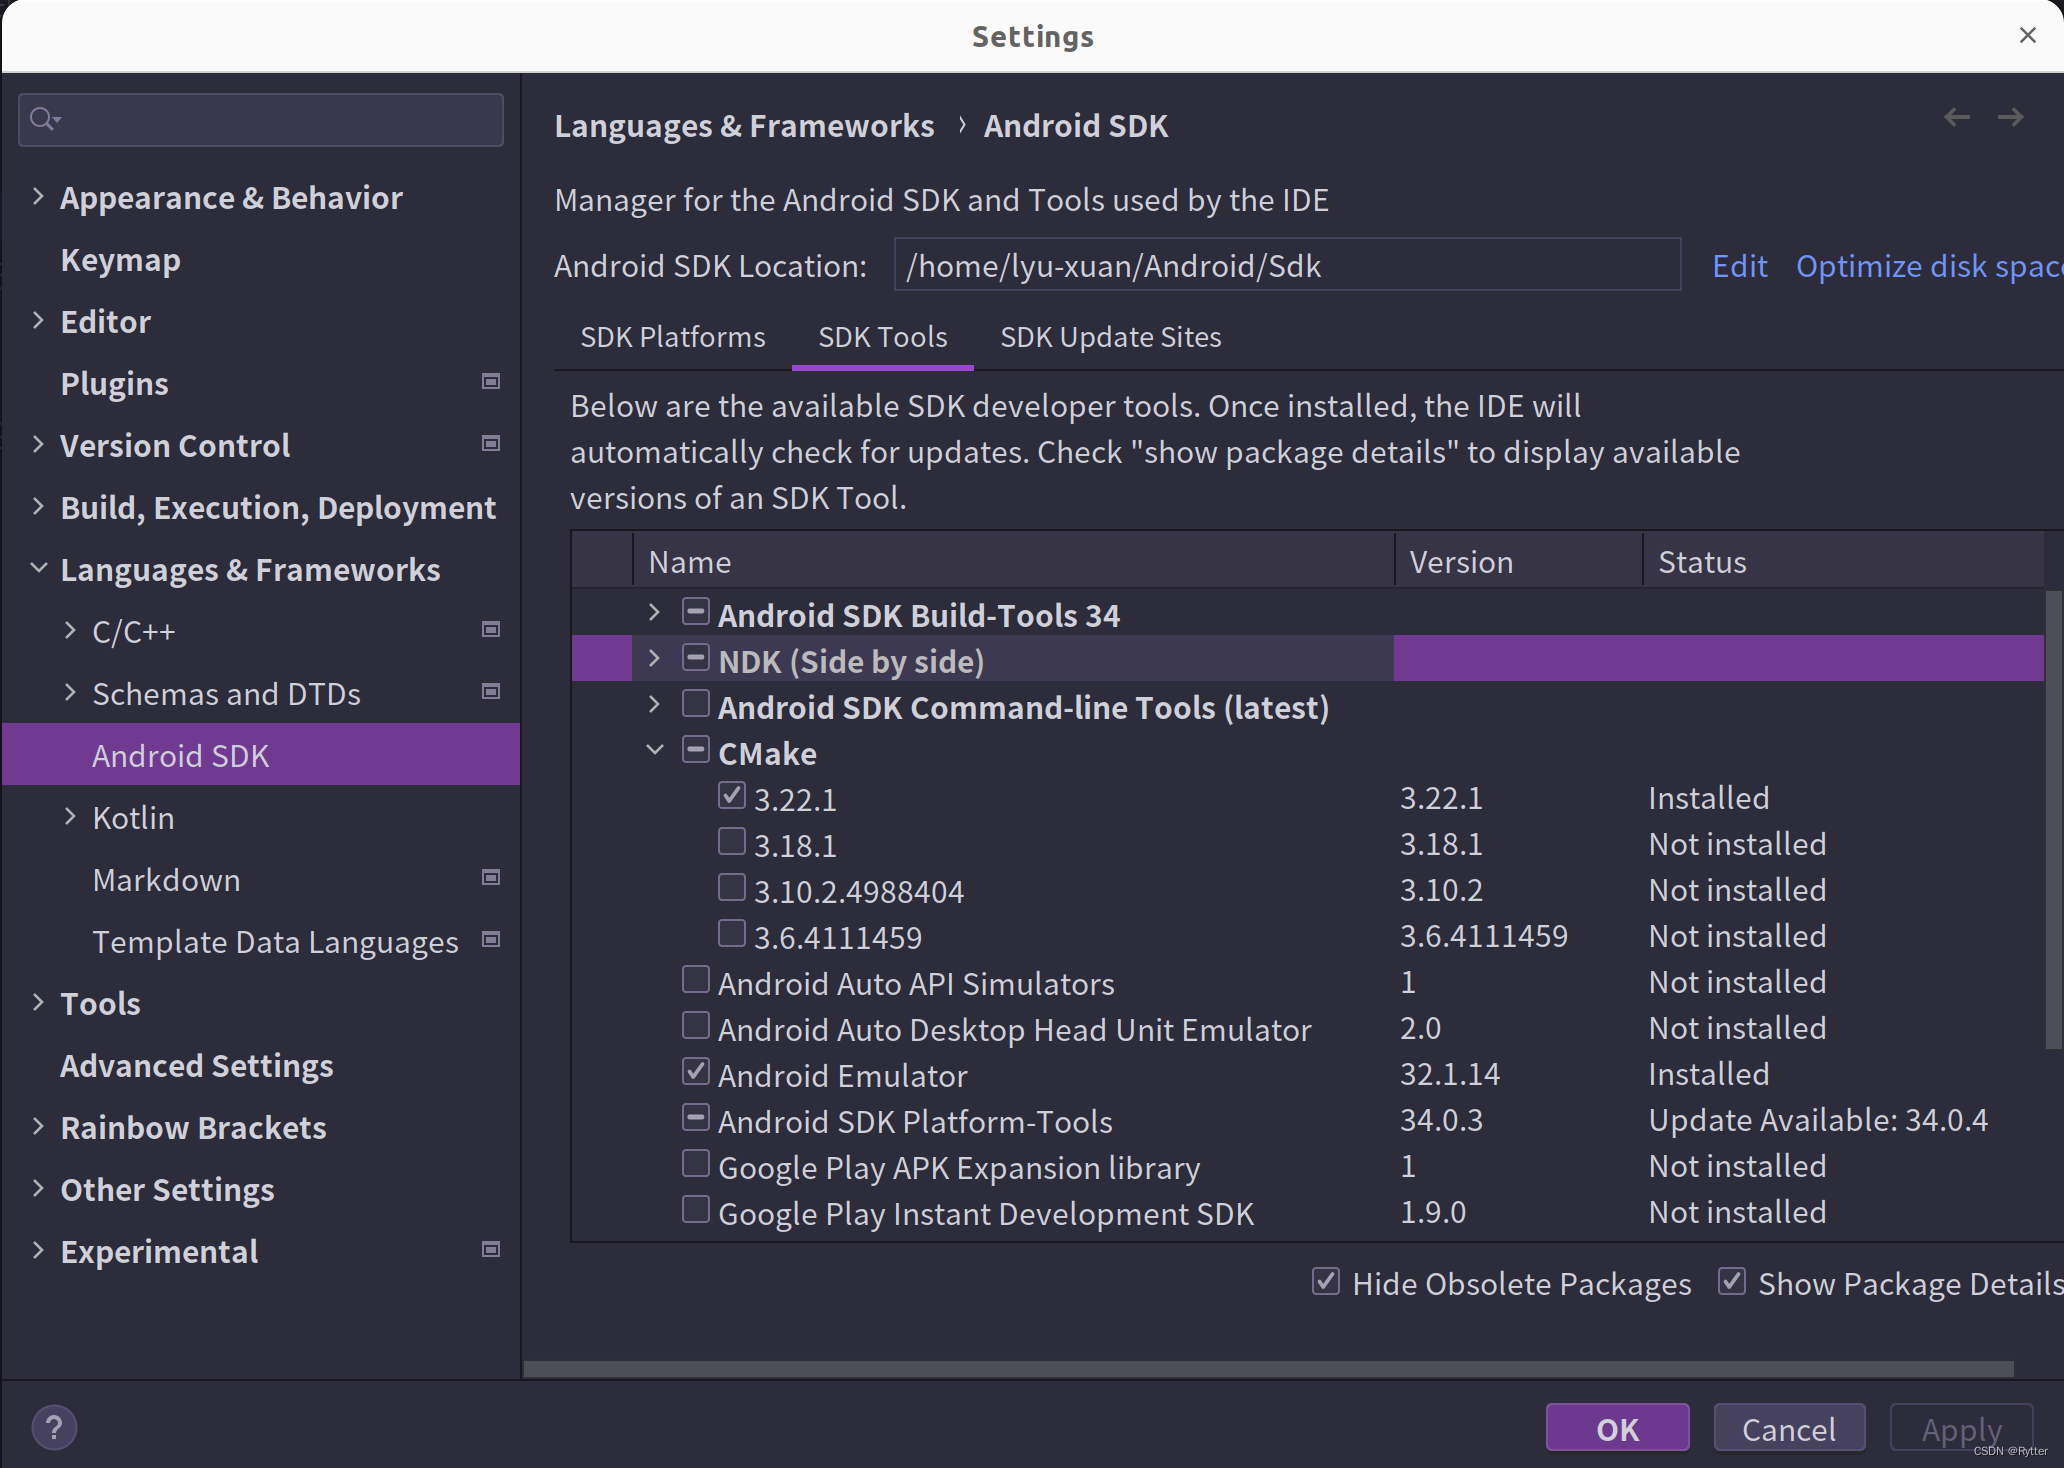The width and height of the screenshot is (2064, 1468).
Task: Check the CMake 3.6.4111459 checkbox
Action: 732,934
